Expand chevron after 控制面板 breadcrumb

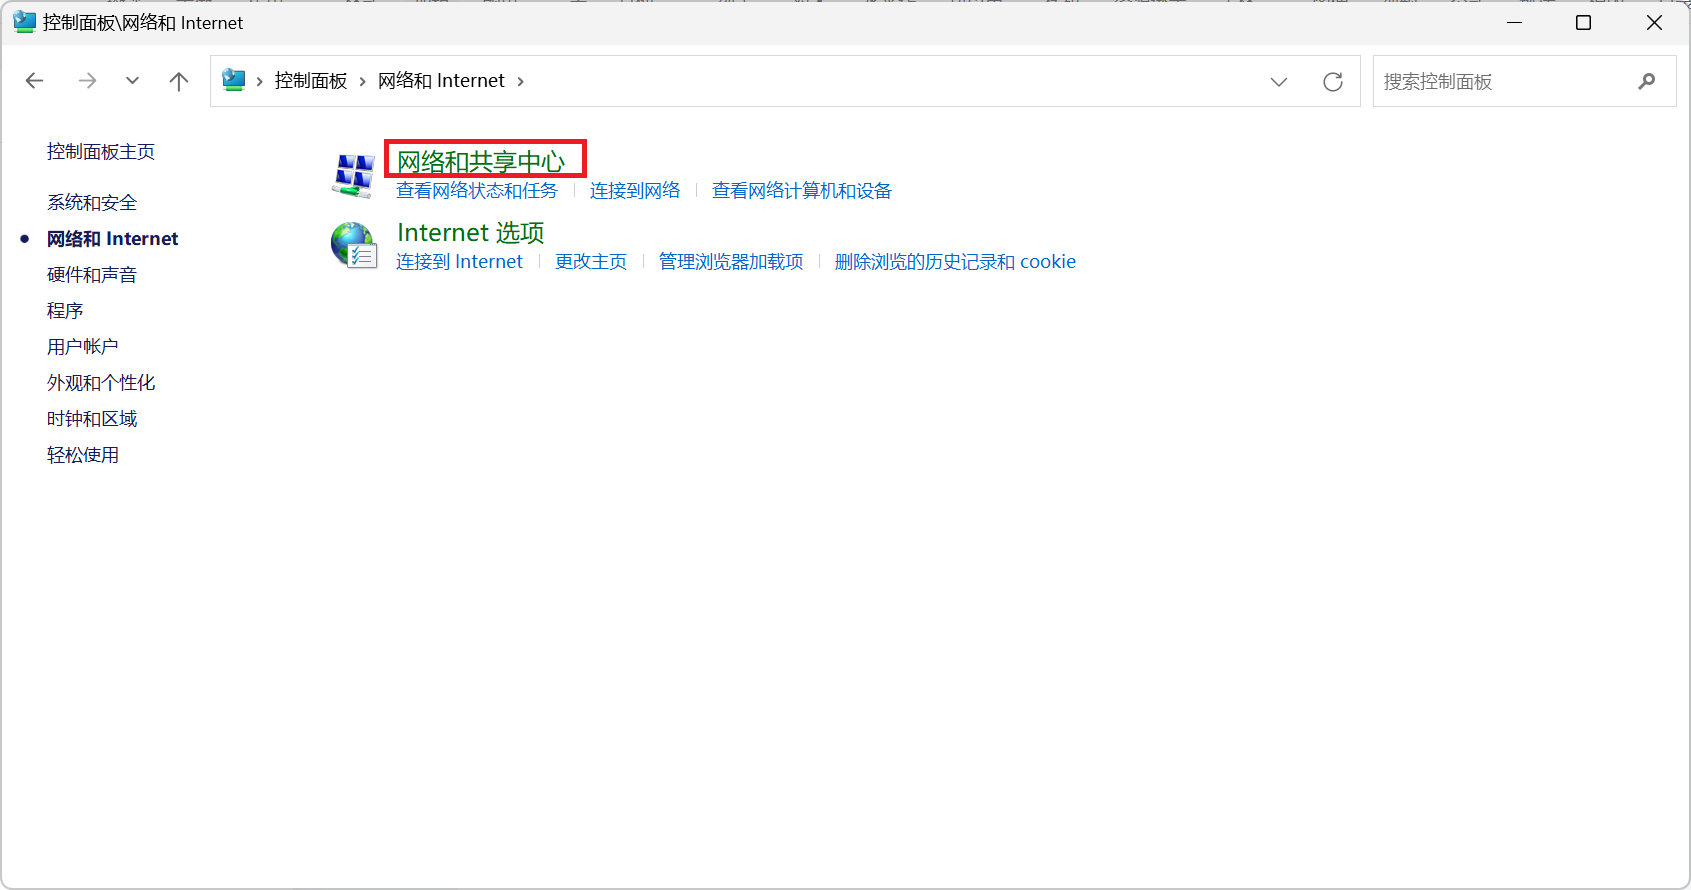(363, 81)
